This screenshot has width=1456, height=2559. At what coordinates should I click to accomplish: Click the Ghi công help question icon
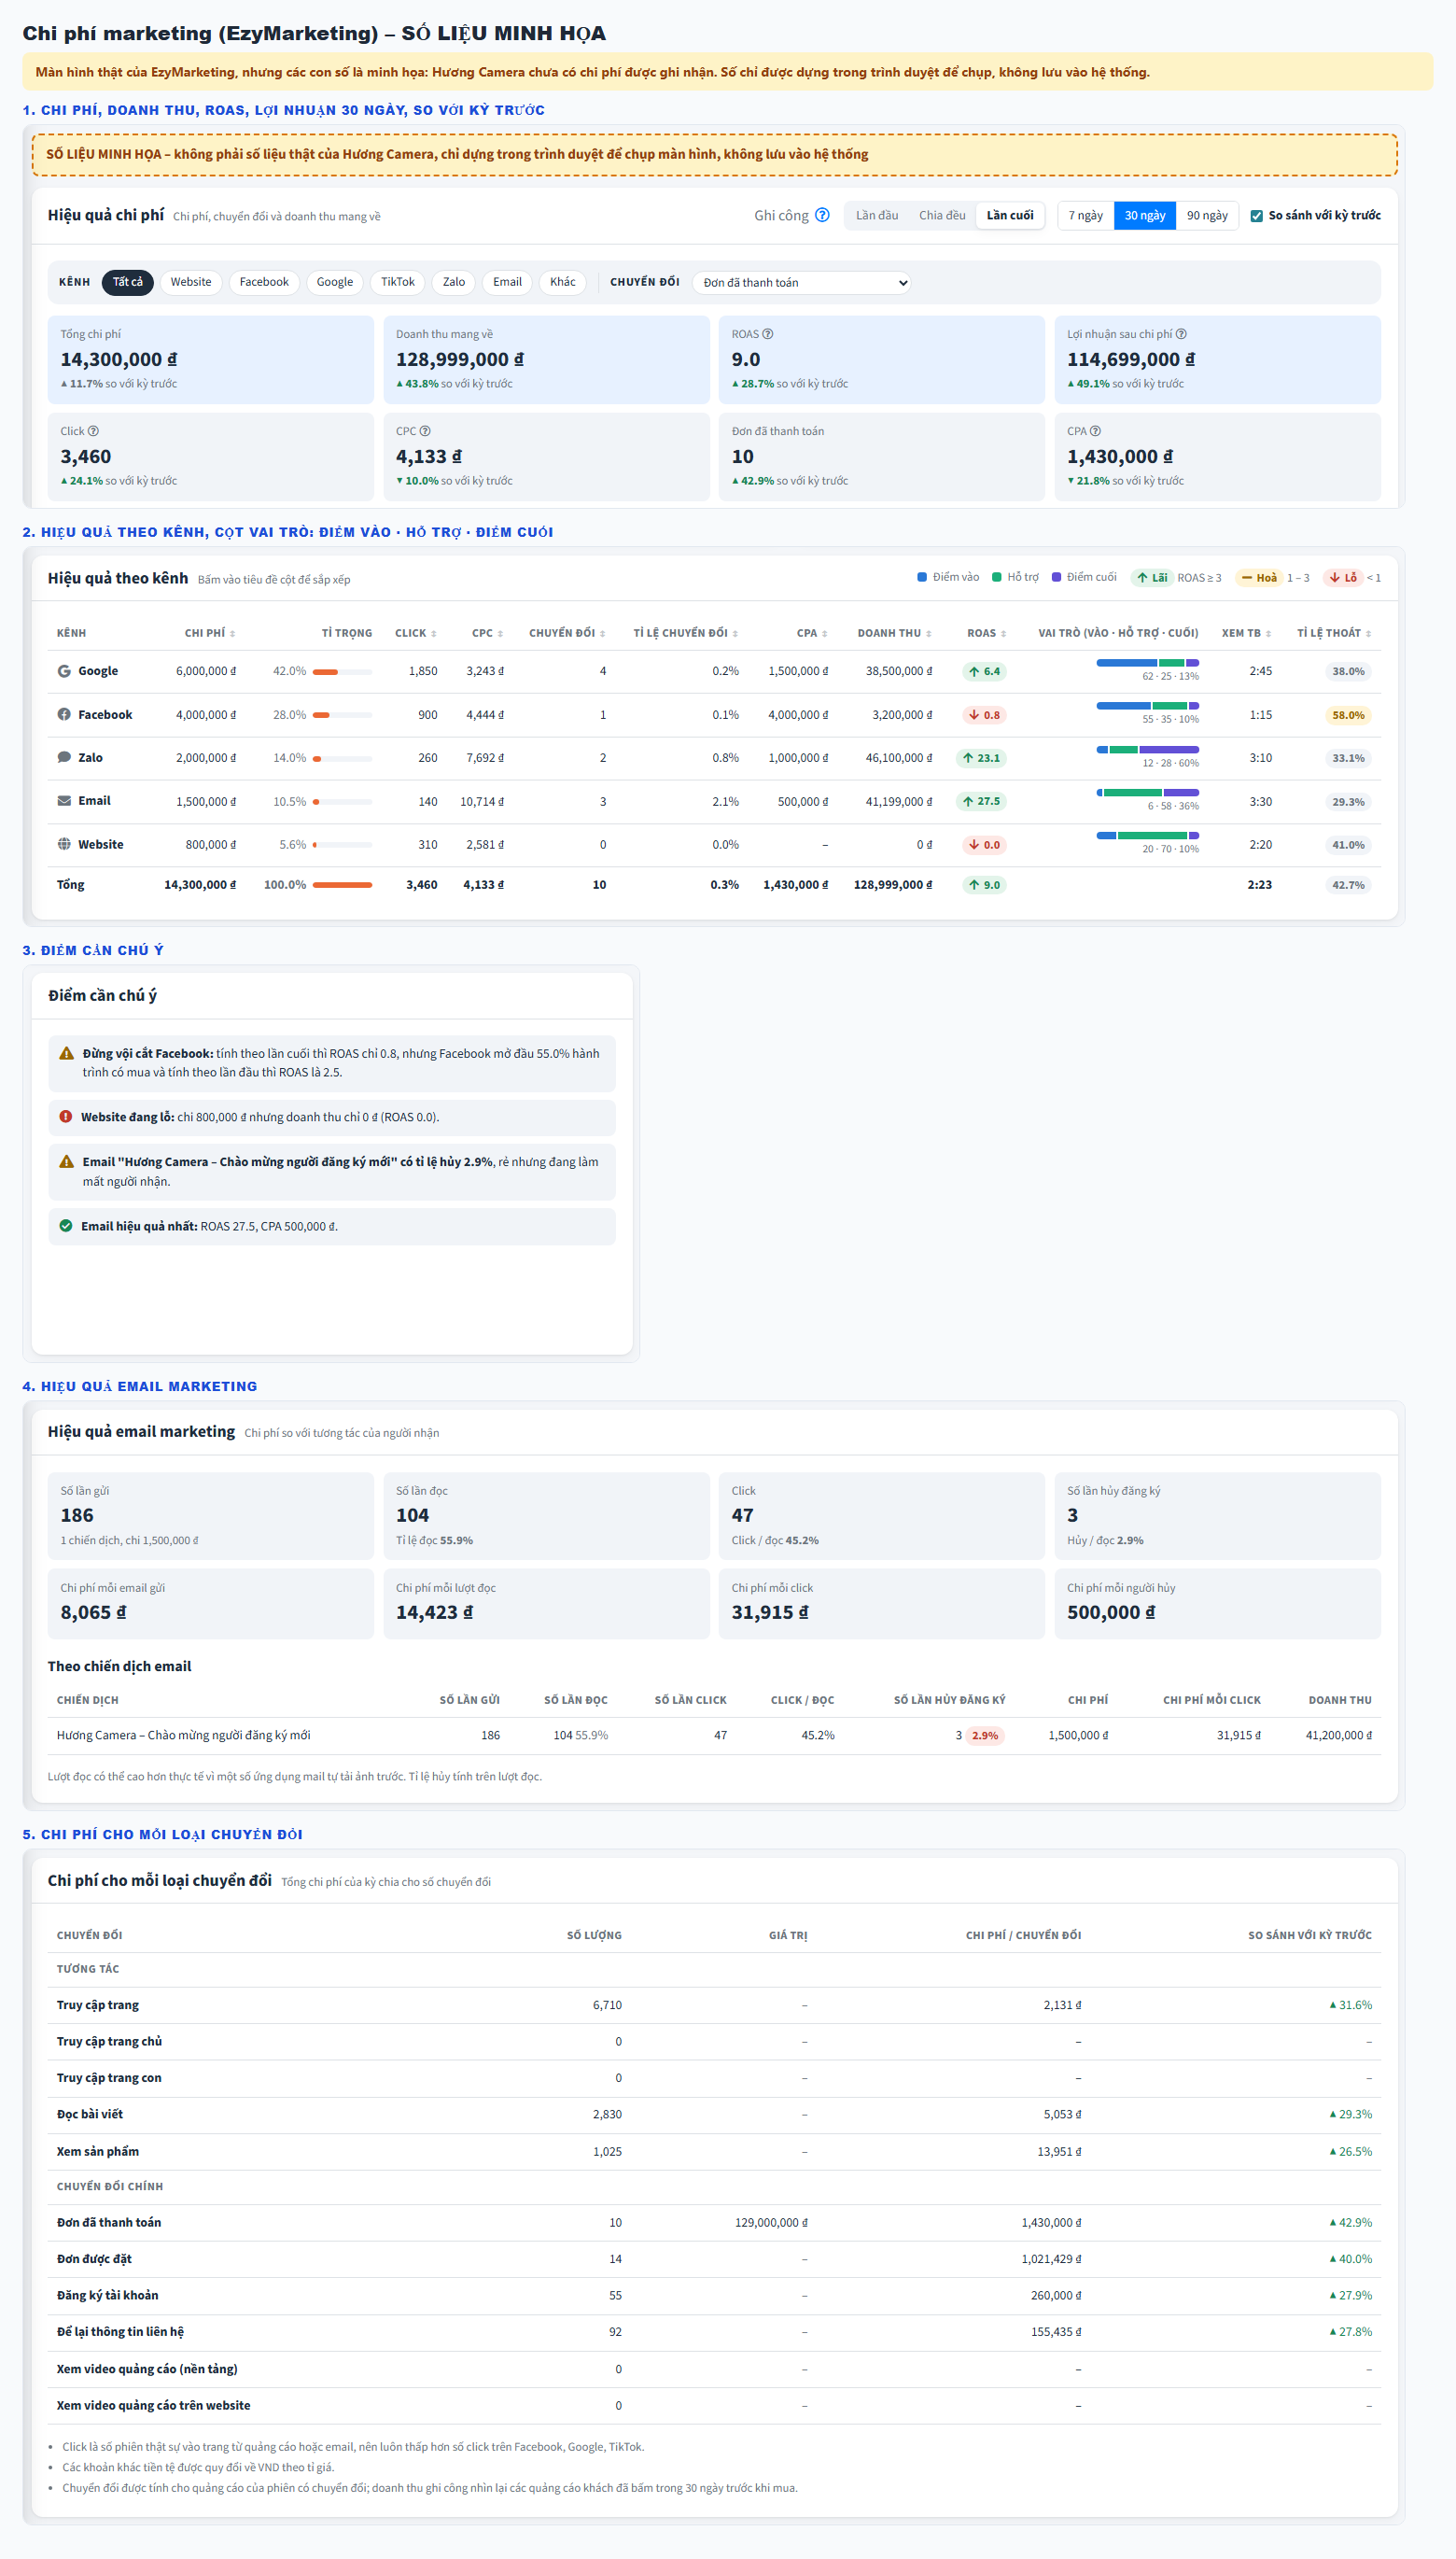click(x=822, y=215)
